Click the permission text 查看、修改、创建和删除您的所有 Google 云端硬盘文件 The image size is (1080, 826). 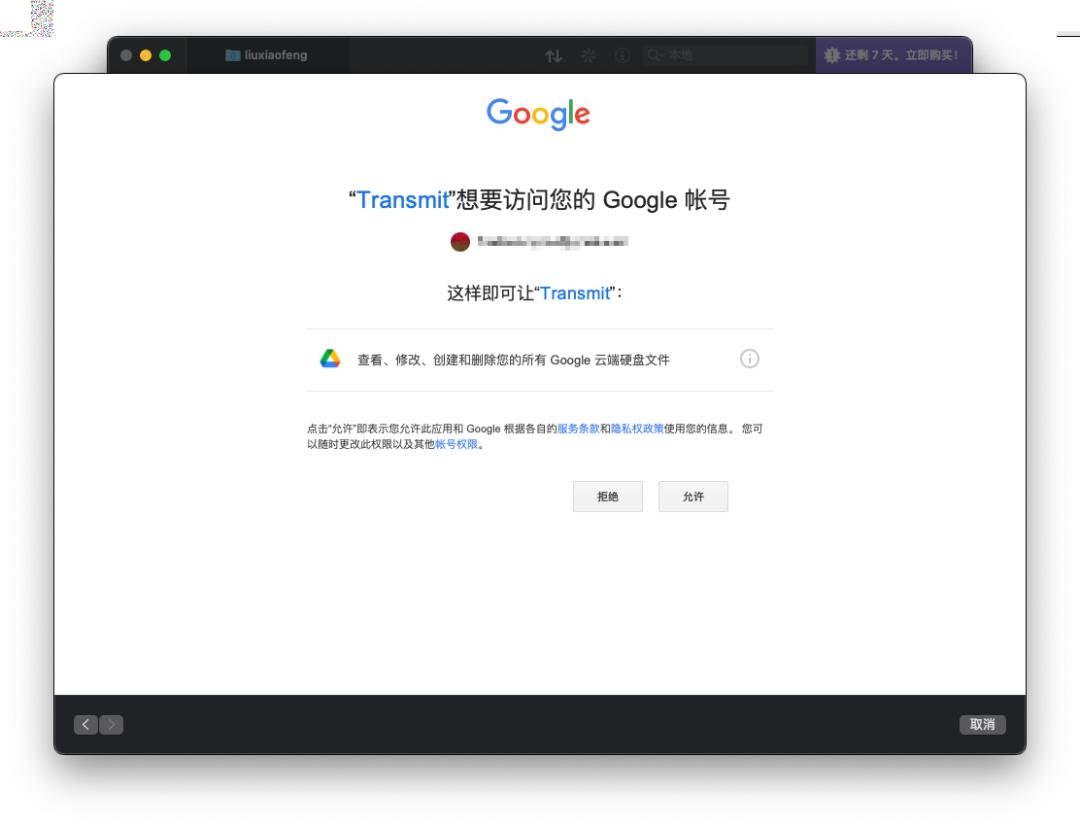pos(513,360)
